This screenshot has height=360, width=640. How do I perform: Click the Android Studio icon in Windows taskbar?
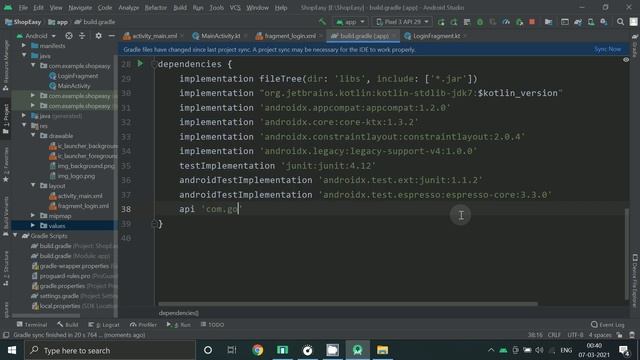358,350
